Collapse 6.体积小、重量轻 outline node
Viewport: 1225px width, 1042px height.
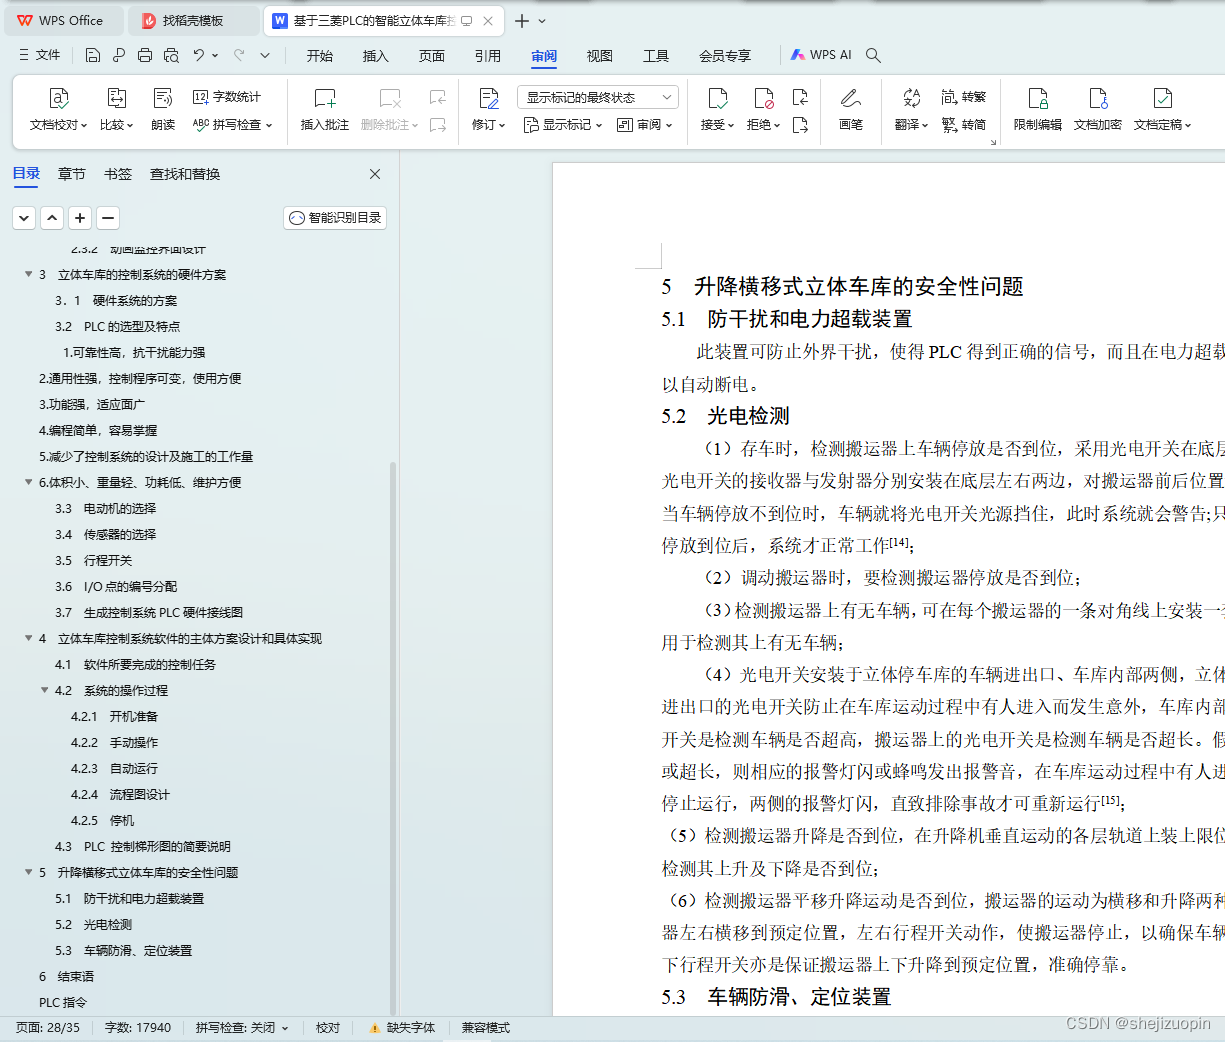click(x=28, y=482)
